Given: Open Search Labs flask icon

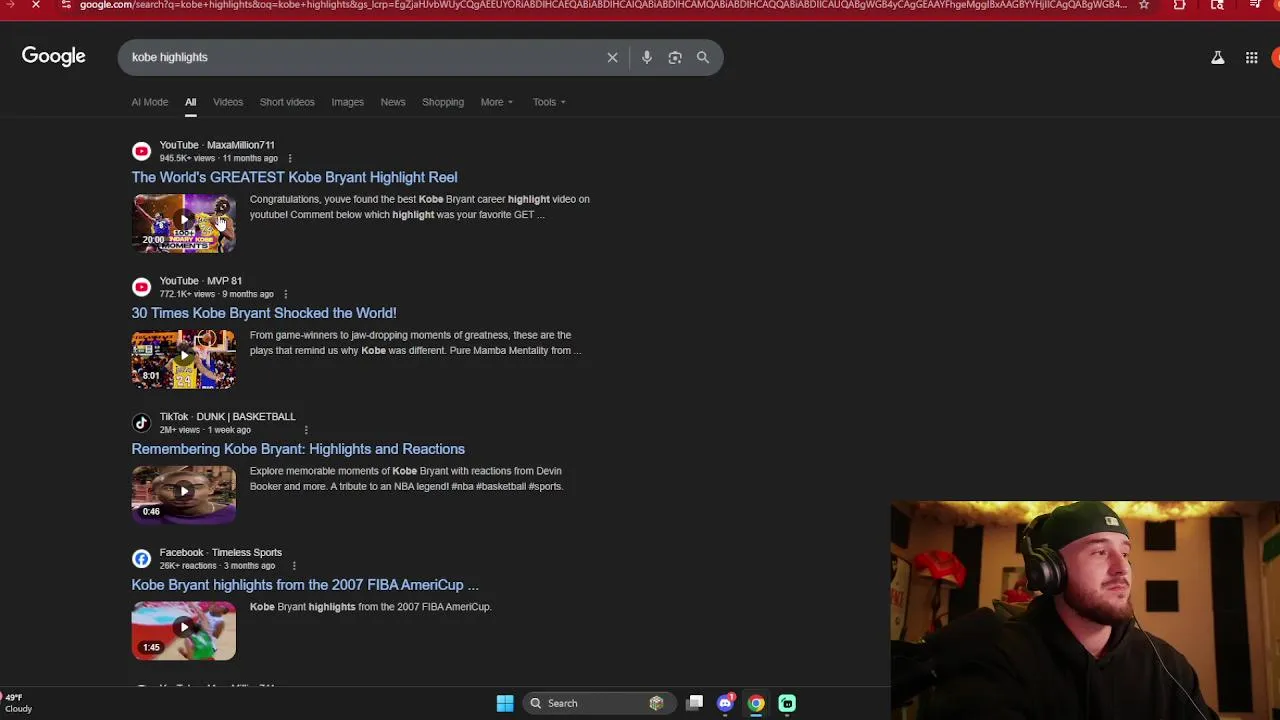Looking at the screenshot, I should [x=1218, y=58].
